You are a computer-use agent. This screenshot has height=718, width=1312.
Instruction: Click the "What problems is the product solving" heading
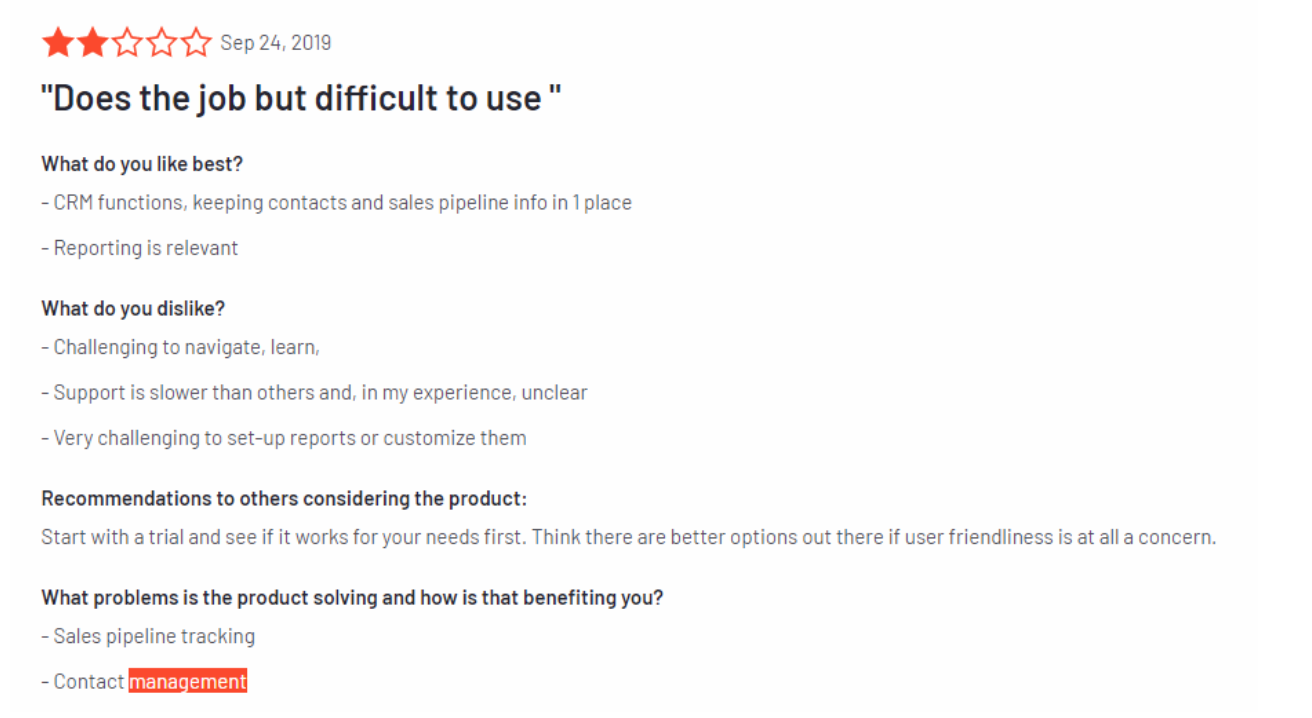(x=353, y=598)
